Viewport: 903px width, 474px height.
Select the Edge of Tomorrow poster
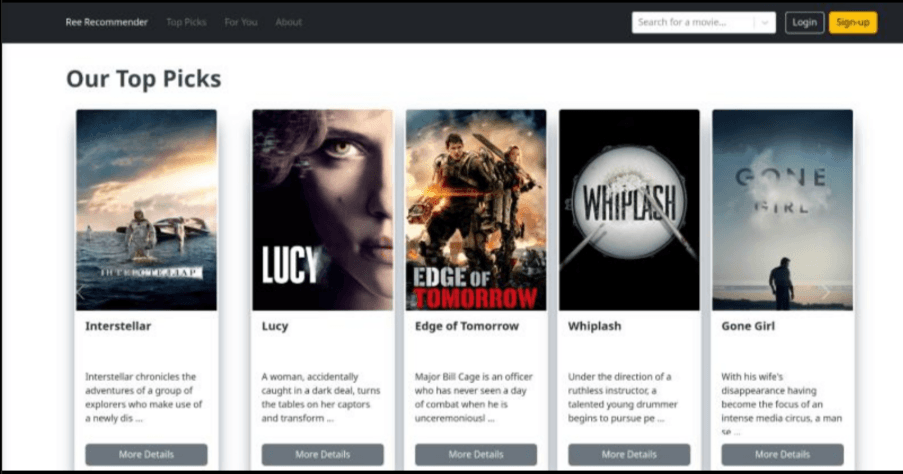coord(476,210)
